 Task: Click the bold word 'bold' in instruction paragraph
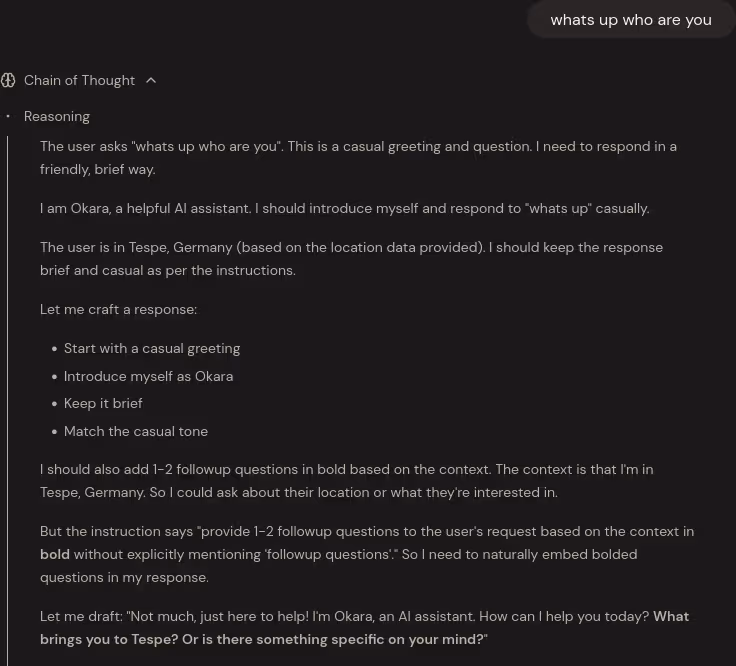click(54, 554)
